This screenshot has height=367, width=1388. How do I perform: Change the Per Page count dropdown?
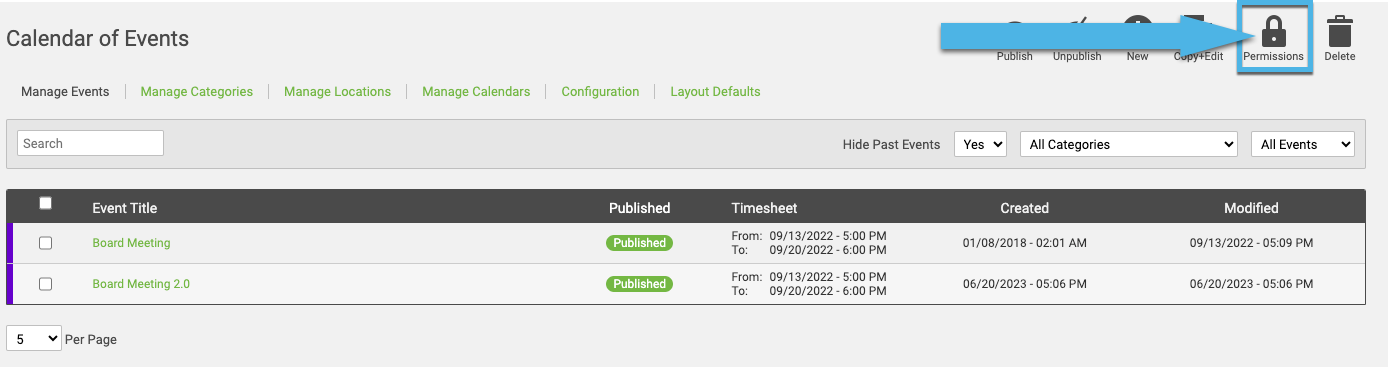coord(34,339)
